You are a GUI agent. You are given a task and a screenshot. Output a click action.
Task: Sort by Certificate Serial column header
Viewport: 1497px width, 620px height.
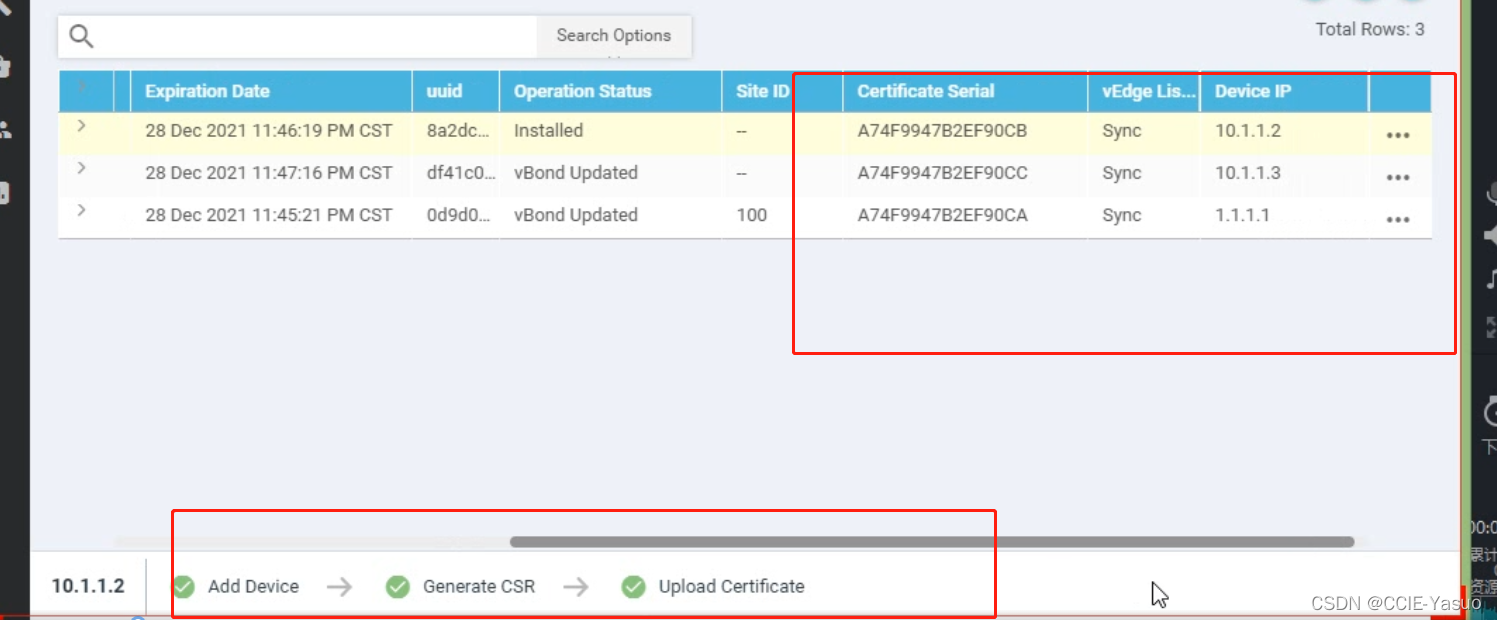926,91
